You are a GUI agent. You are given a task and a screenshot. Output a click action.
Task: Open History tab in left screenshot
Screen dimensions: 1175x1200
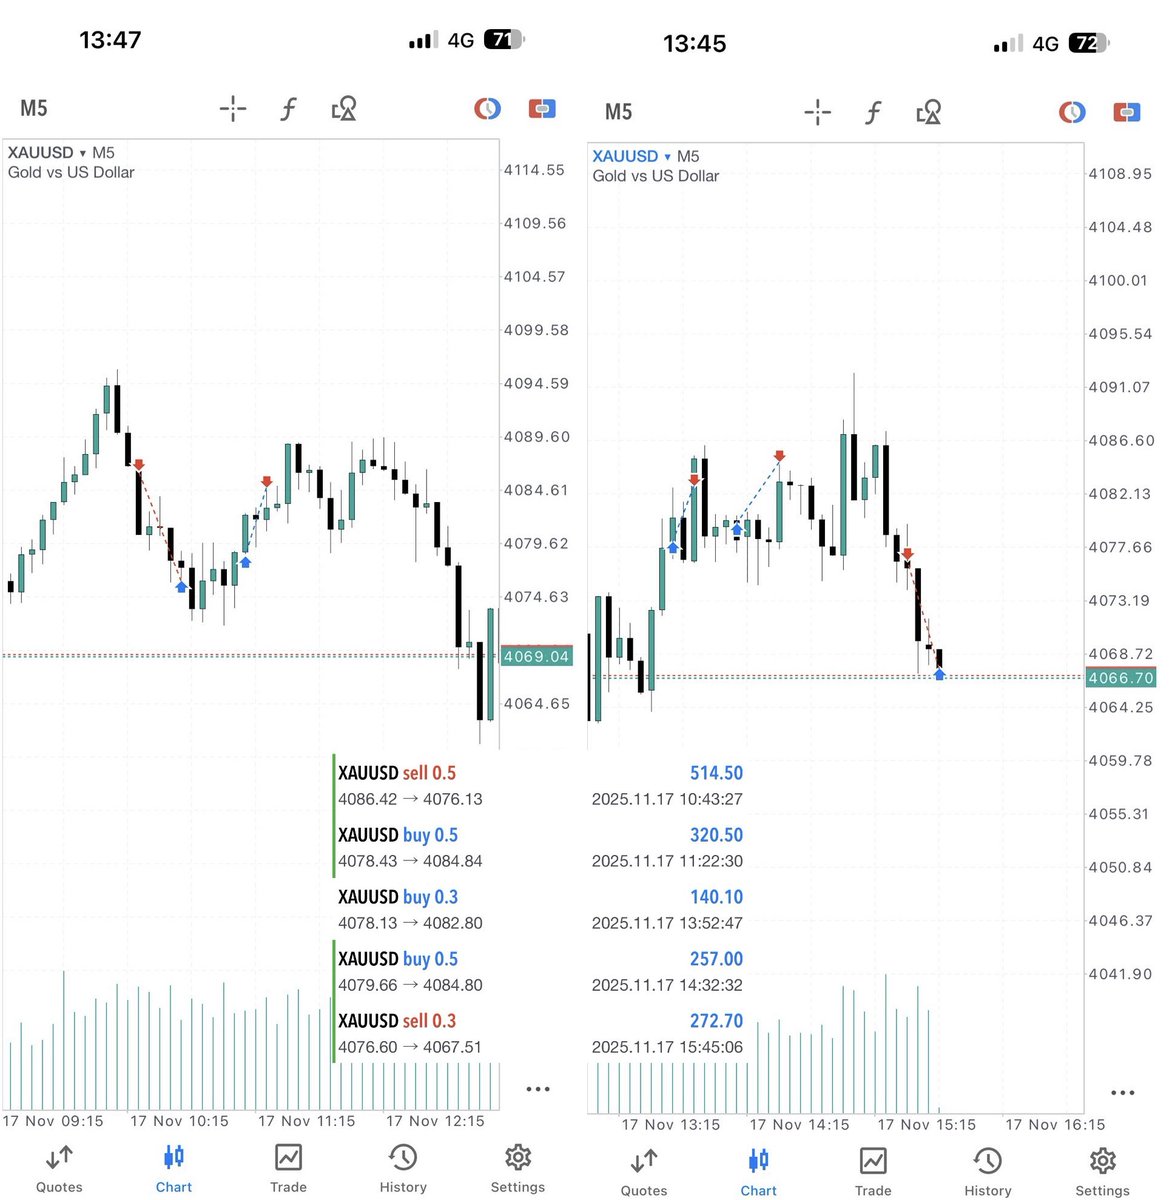[x=403, y=1169]
